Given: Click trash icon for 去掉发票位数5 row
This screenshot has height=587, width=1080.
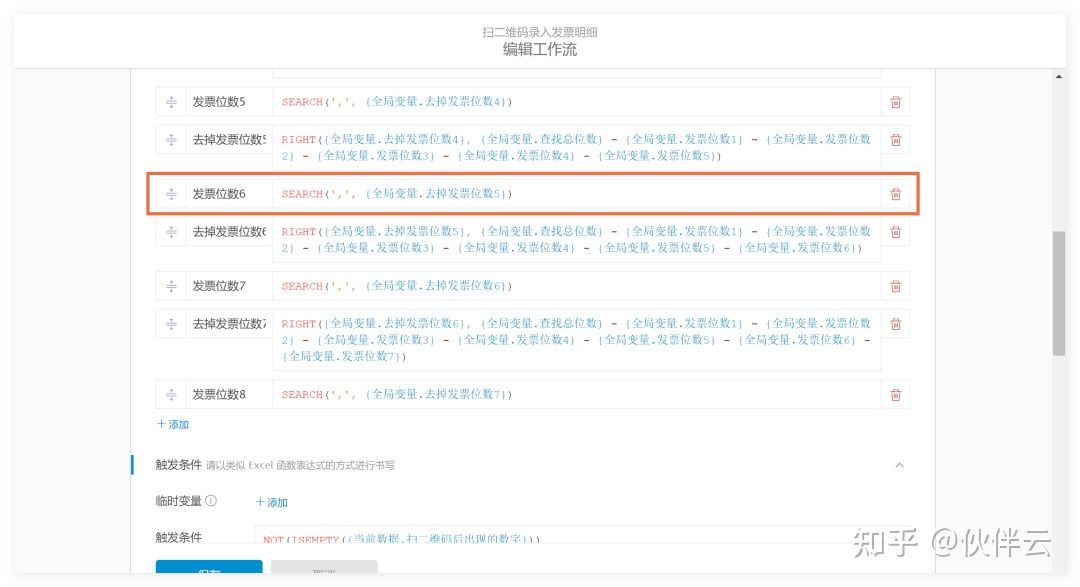Looking at the screenshot, I should pos(895,140).
